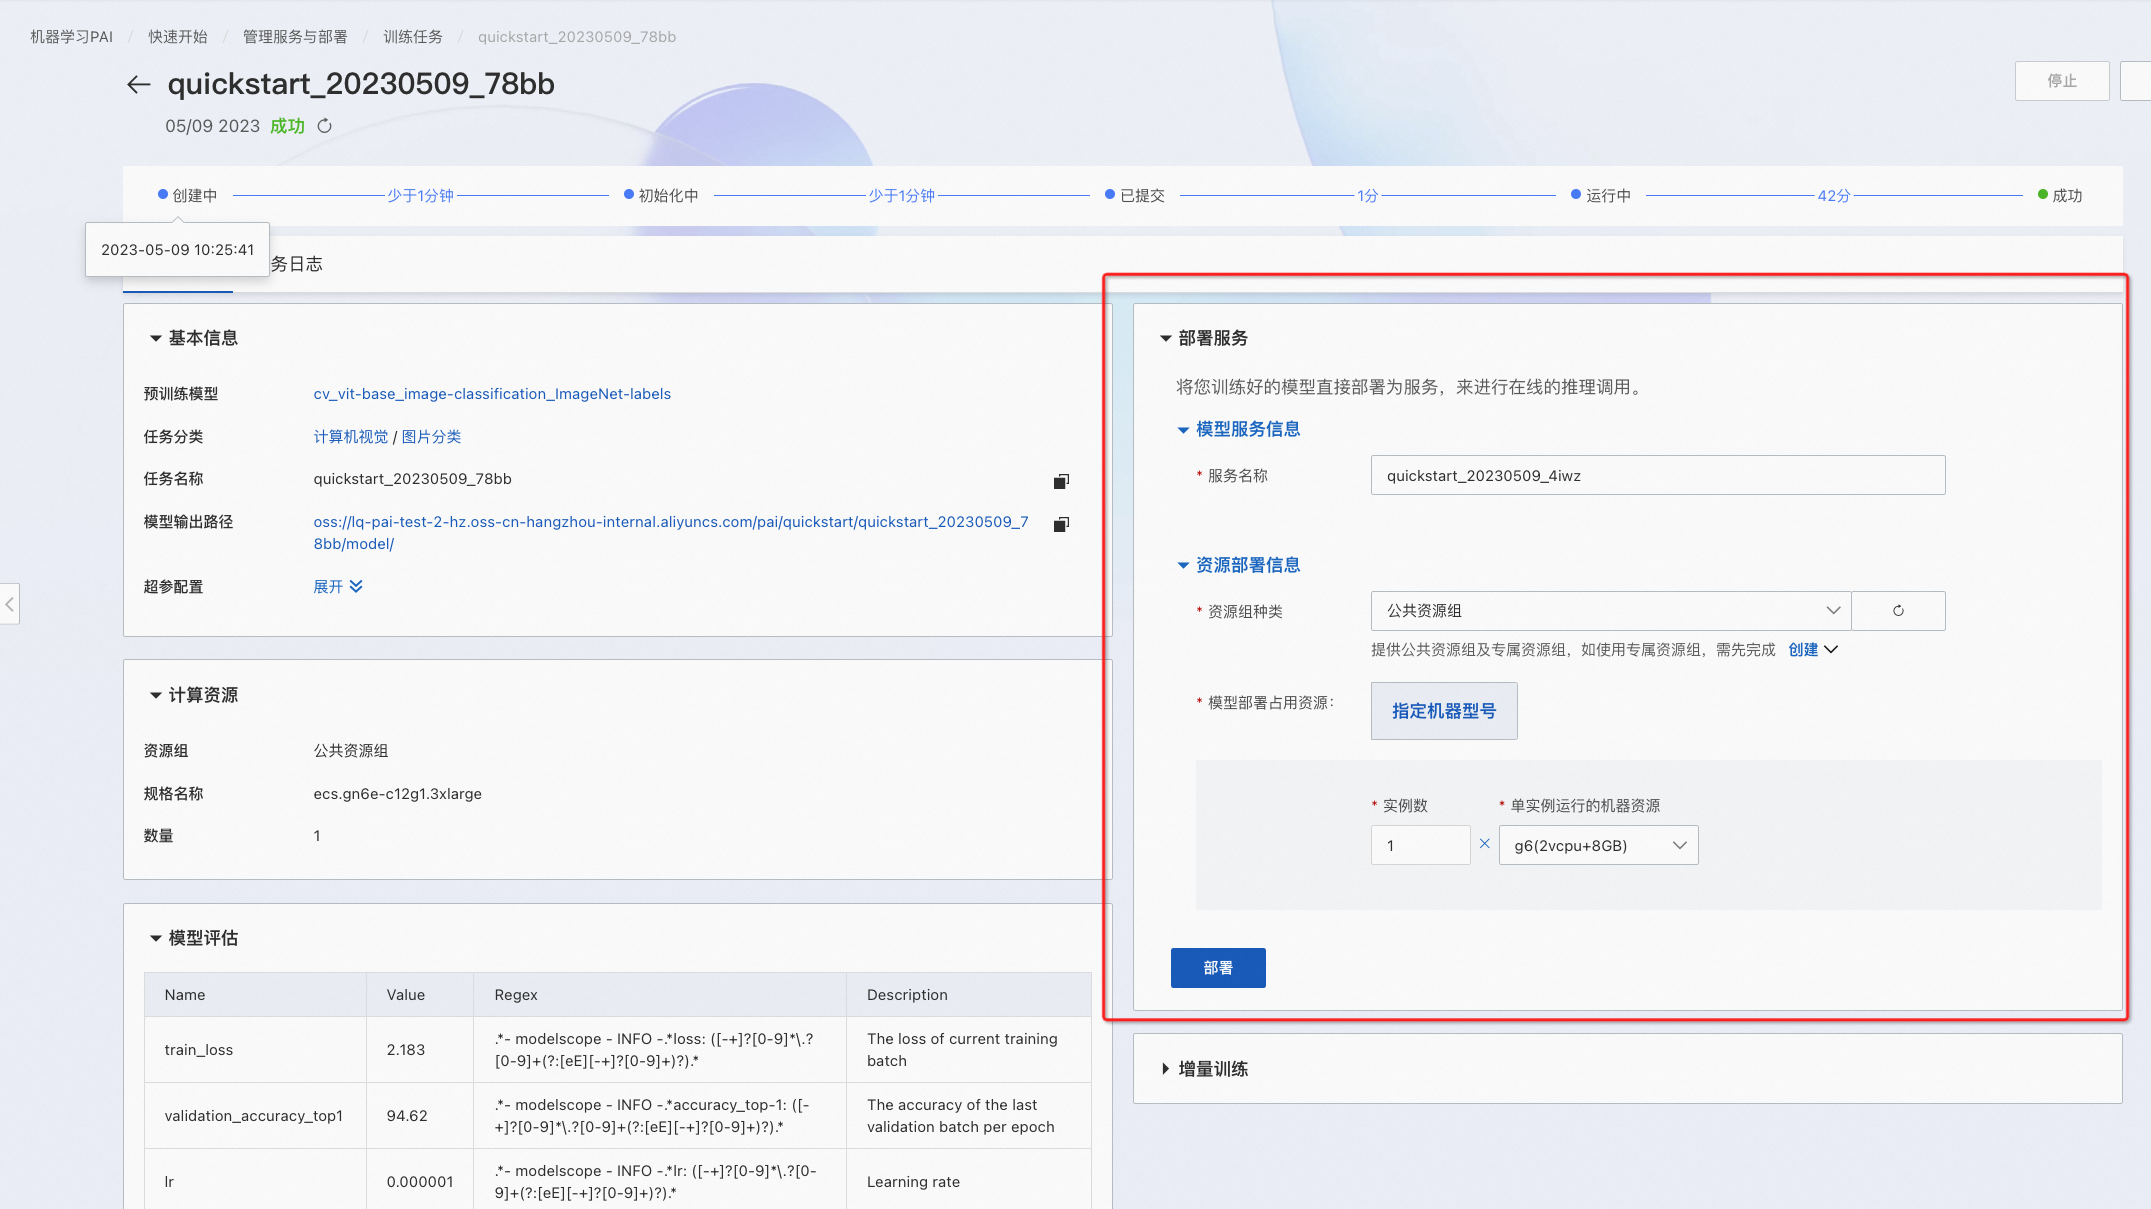The width and height of the screenshot is (2151, 1209).
Task: Click the back arrow beside quickstart_20230509_78bb title
Action: pos(138,84)
